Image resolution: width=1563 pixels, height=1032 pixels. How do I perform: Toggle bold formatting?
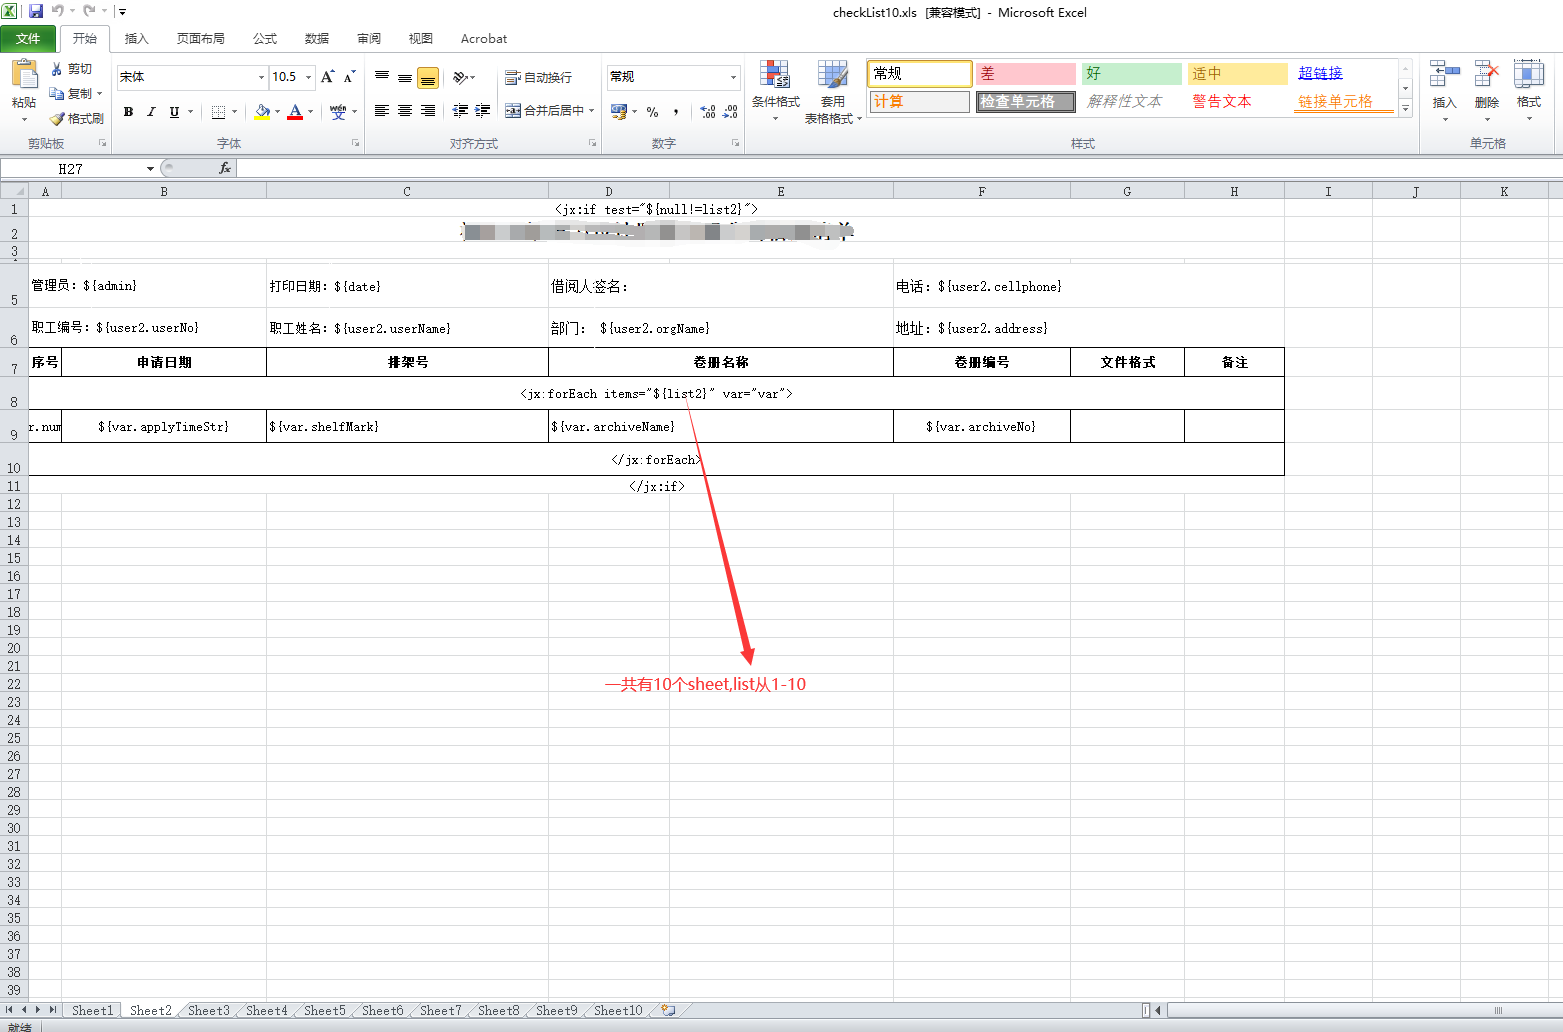click(128, 112)
